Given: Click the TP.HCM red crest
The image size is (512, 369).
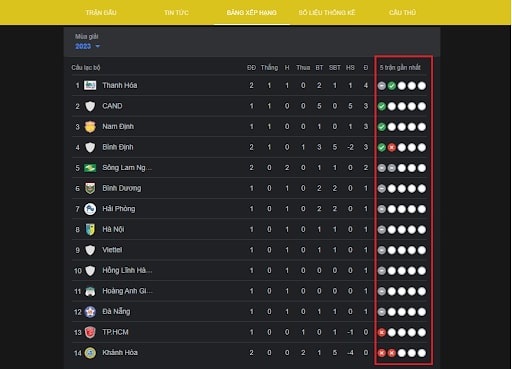Looking at the screenshot, I should tap(90, 332).
